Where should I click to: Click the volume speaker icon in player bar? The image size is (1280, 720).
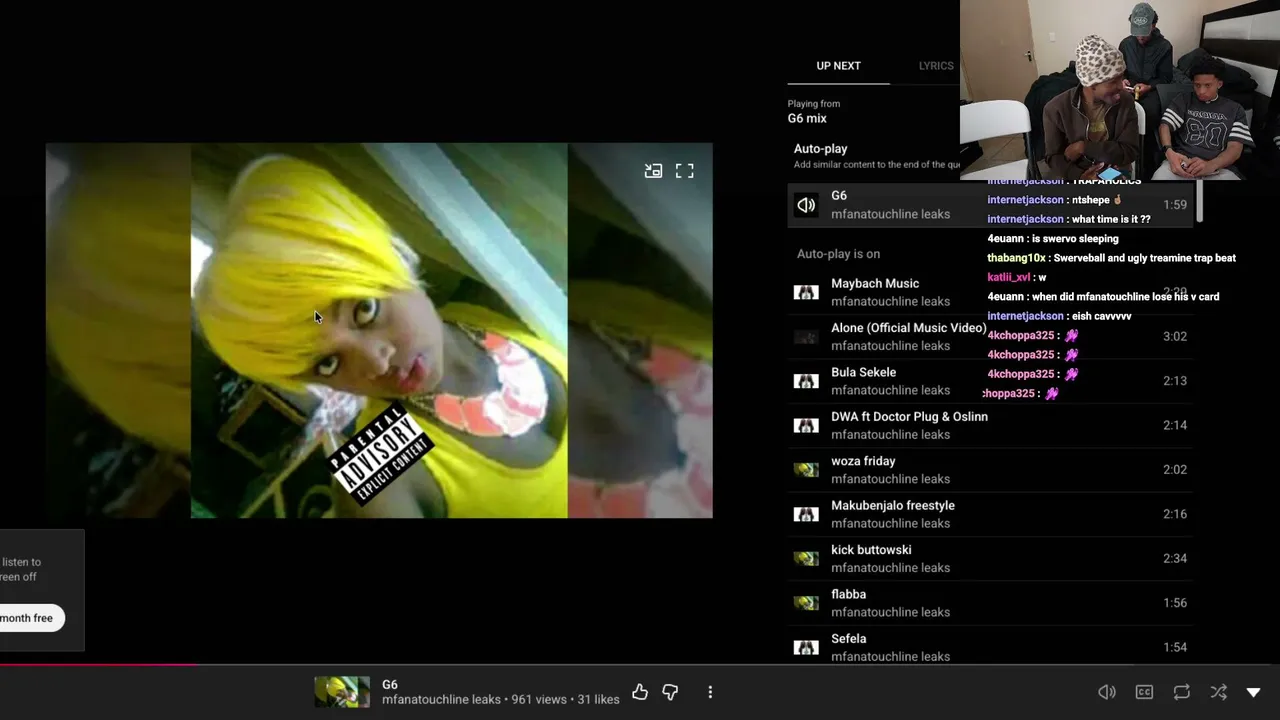click(x=1107, y=692)
